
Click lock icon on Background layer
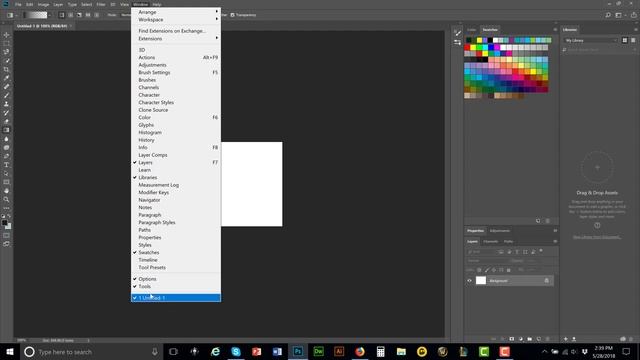[x=547, y=280]
